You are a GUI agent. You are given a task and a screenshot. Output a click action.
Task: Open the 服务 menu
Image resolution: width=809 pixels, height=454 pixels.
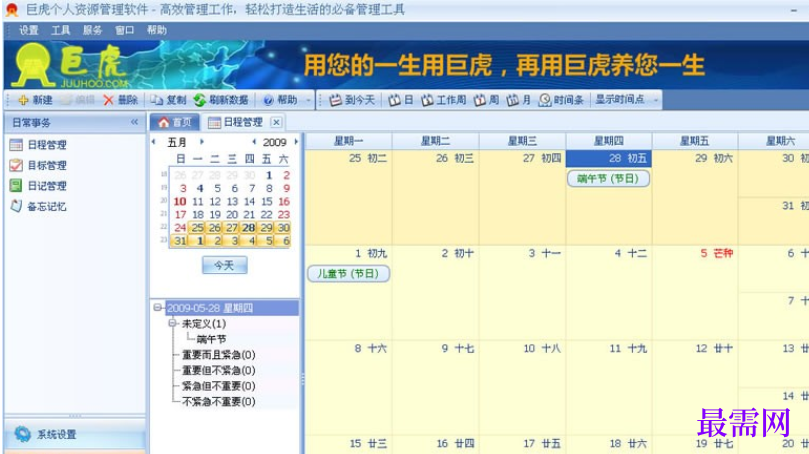coord(92,30)
